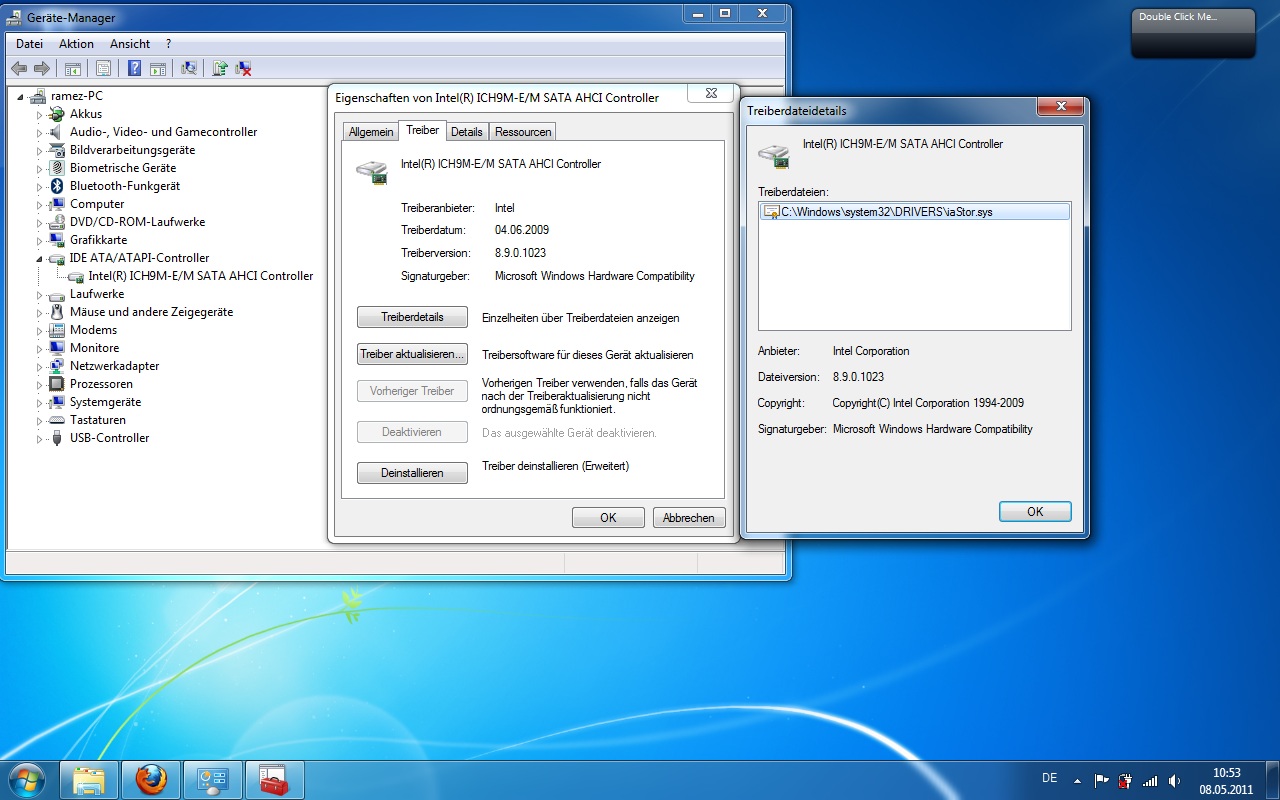Select the USB-Controller plug icon in tree

point(58,438)
